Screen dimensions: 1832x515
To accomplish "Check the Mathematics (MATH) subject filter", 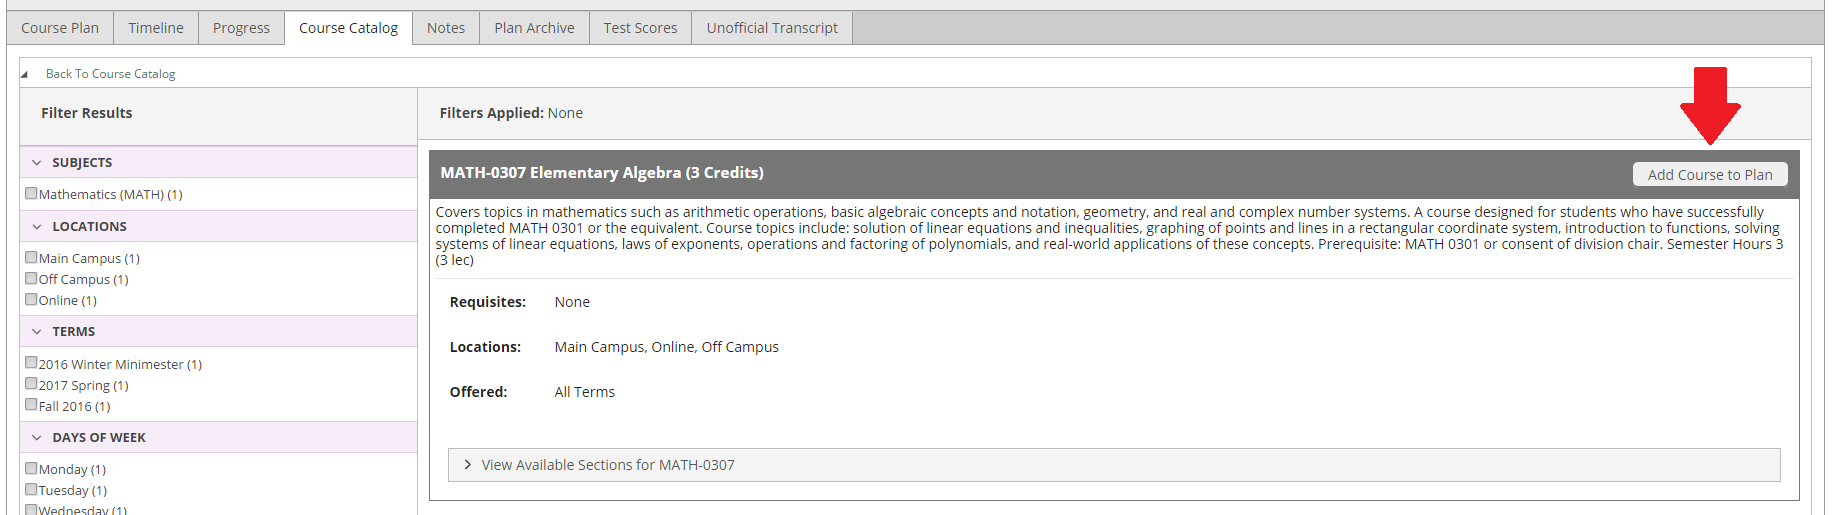I will (x=31, y=193).
